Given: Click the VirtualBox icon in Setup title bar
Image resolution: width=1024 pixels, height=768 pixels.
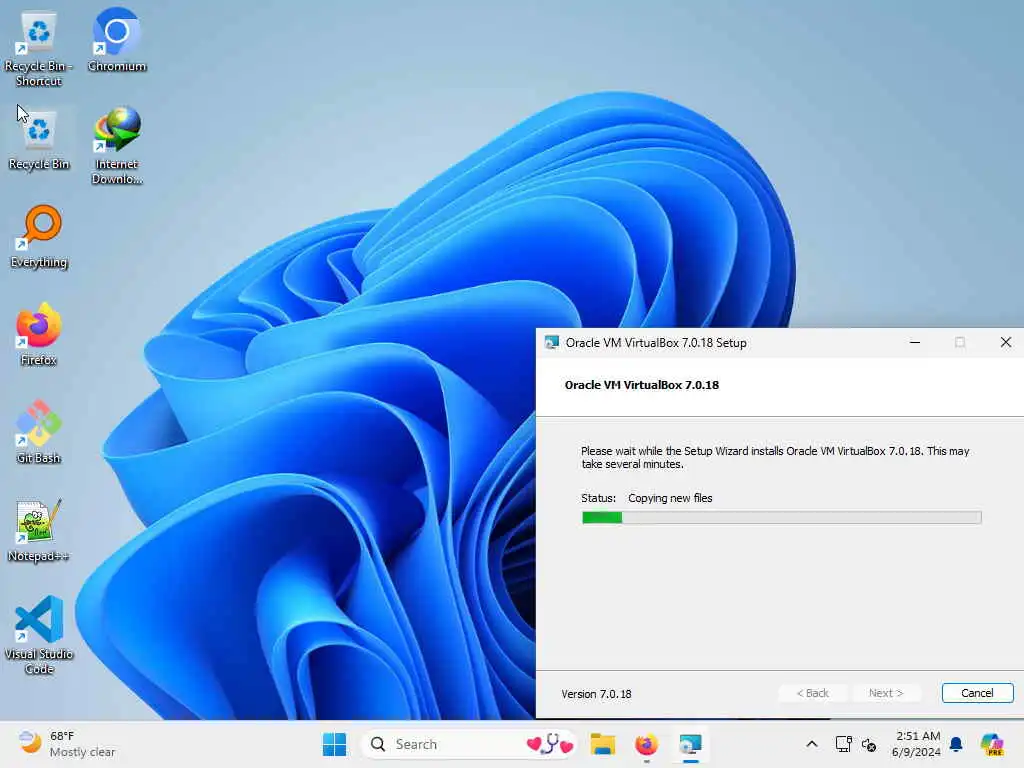Looking at the screenshot, I should 552,343.
